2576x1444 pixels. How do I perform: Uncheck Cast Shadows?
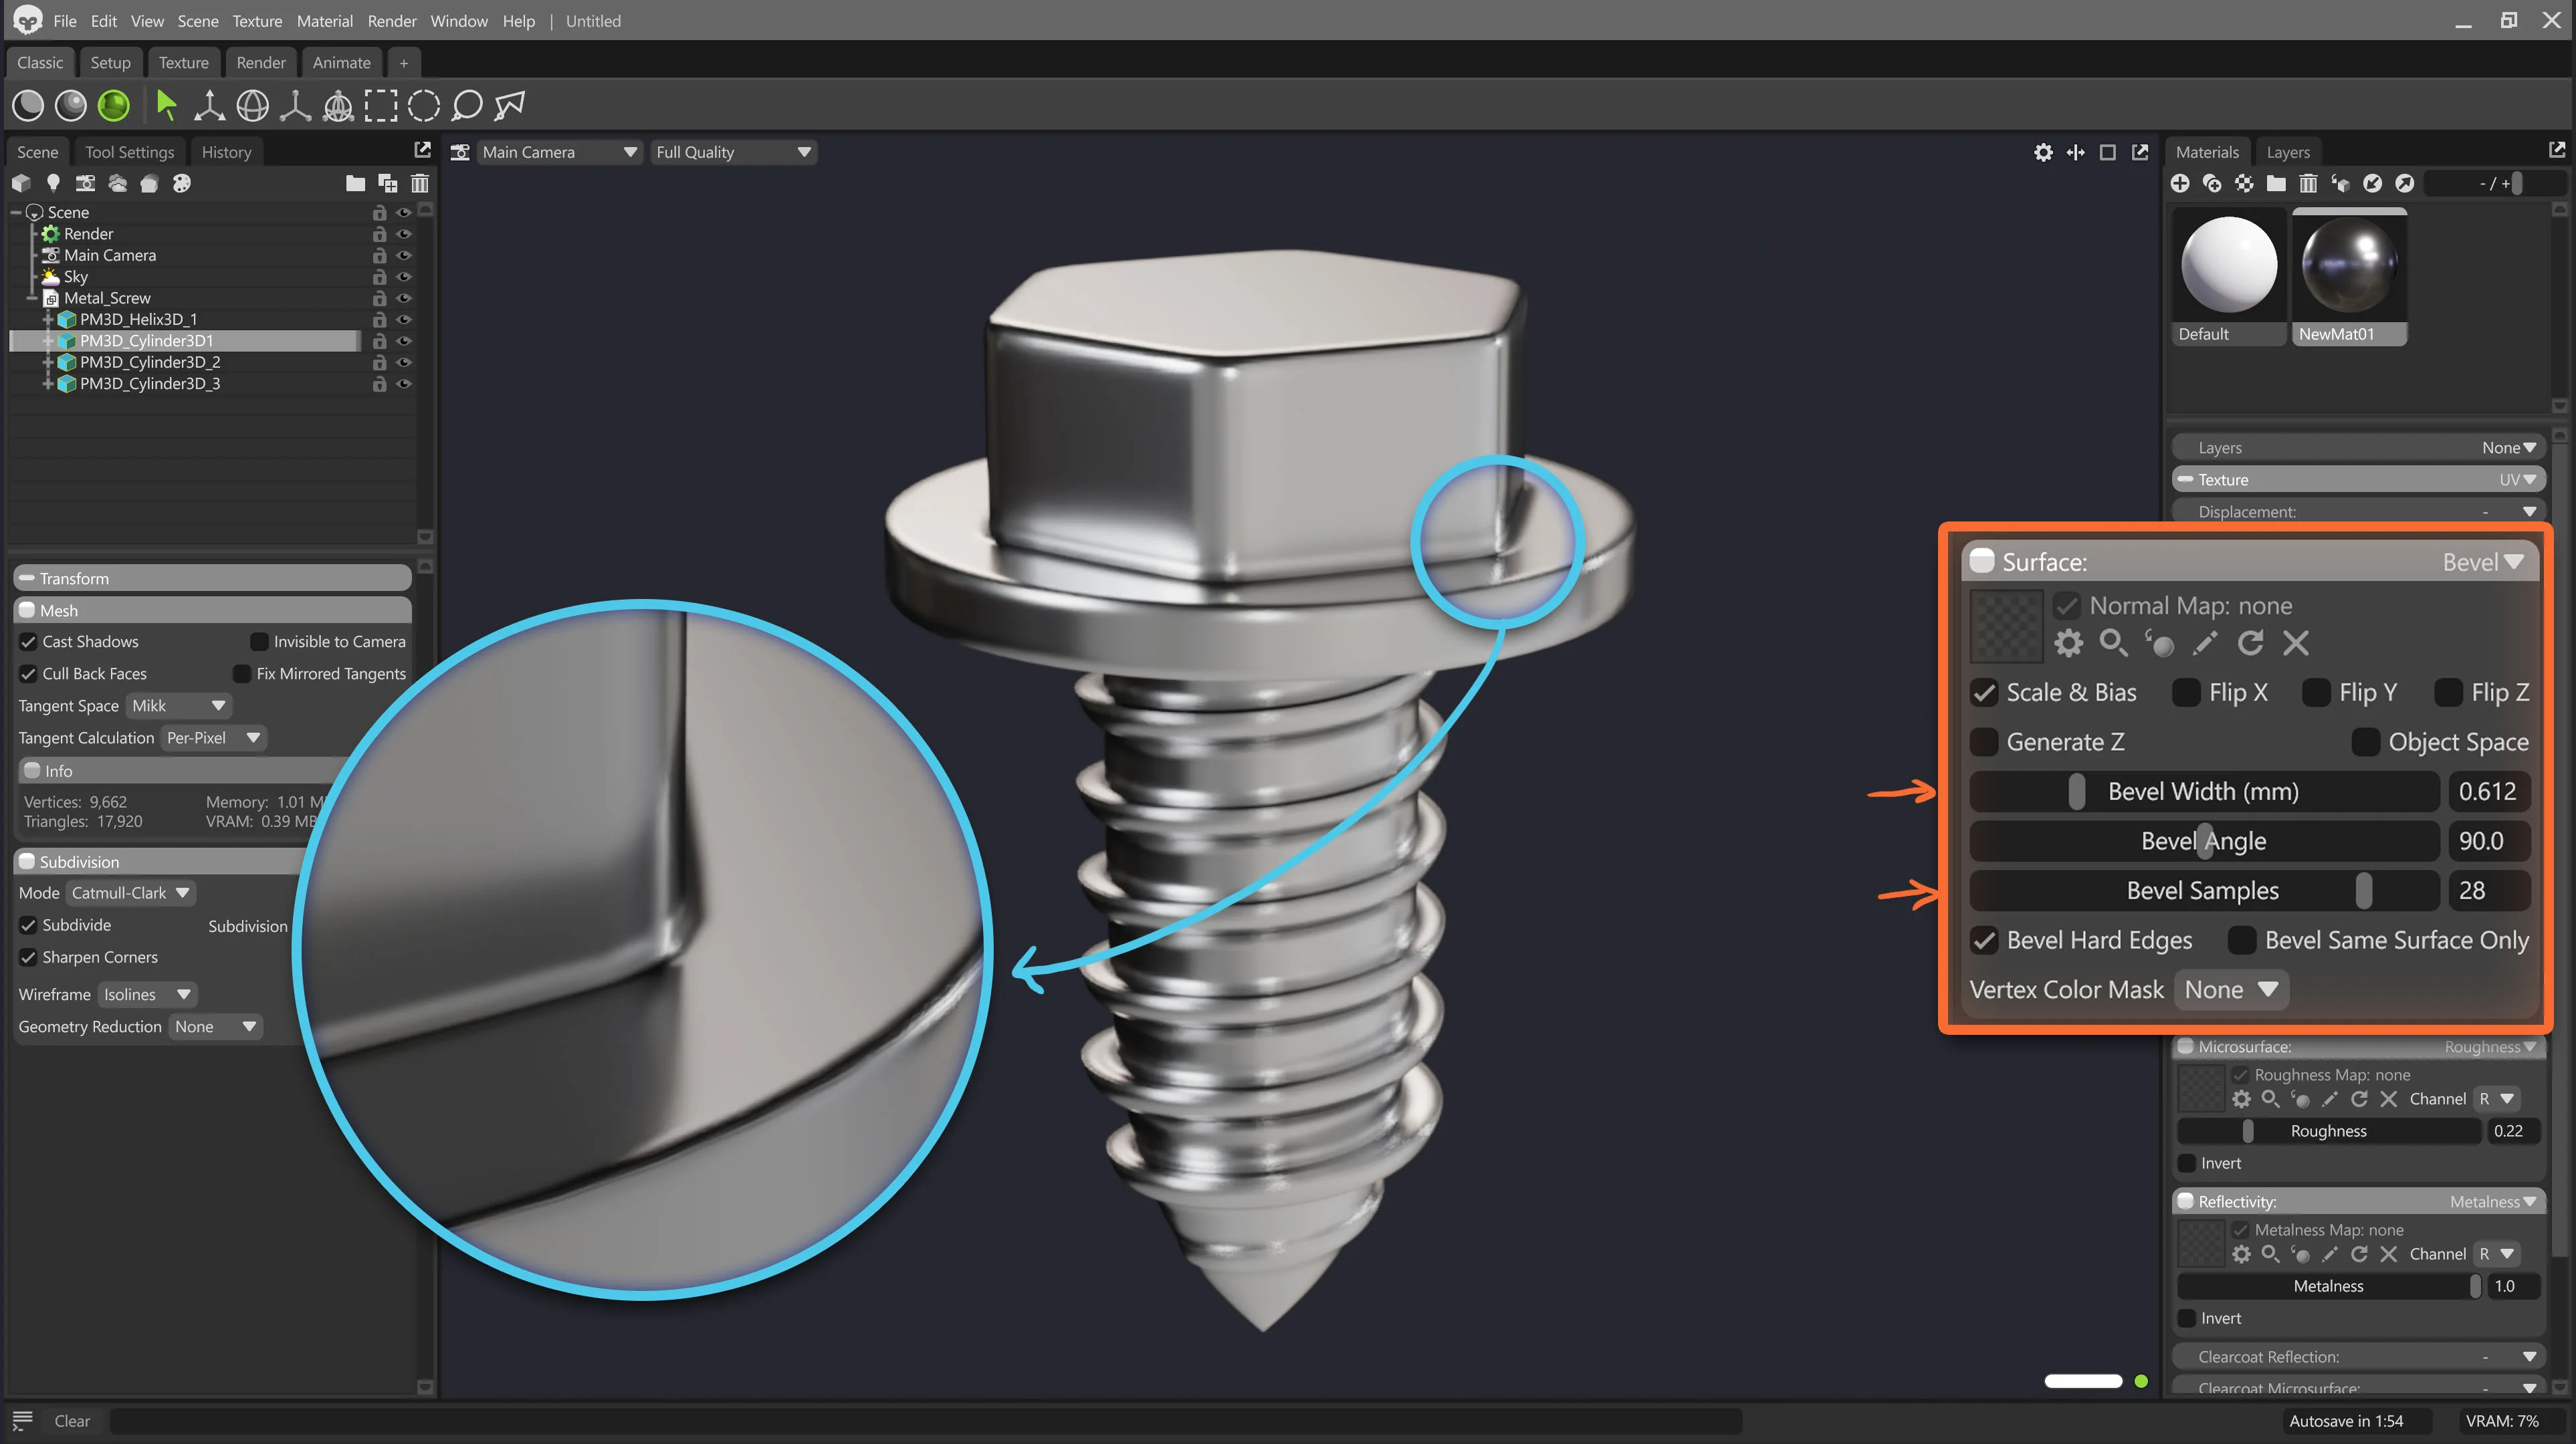pos(28,642)
